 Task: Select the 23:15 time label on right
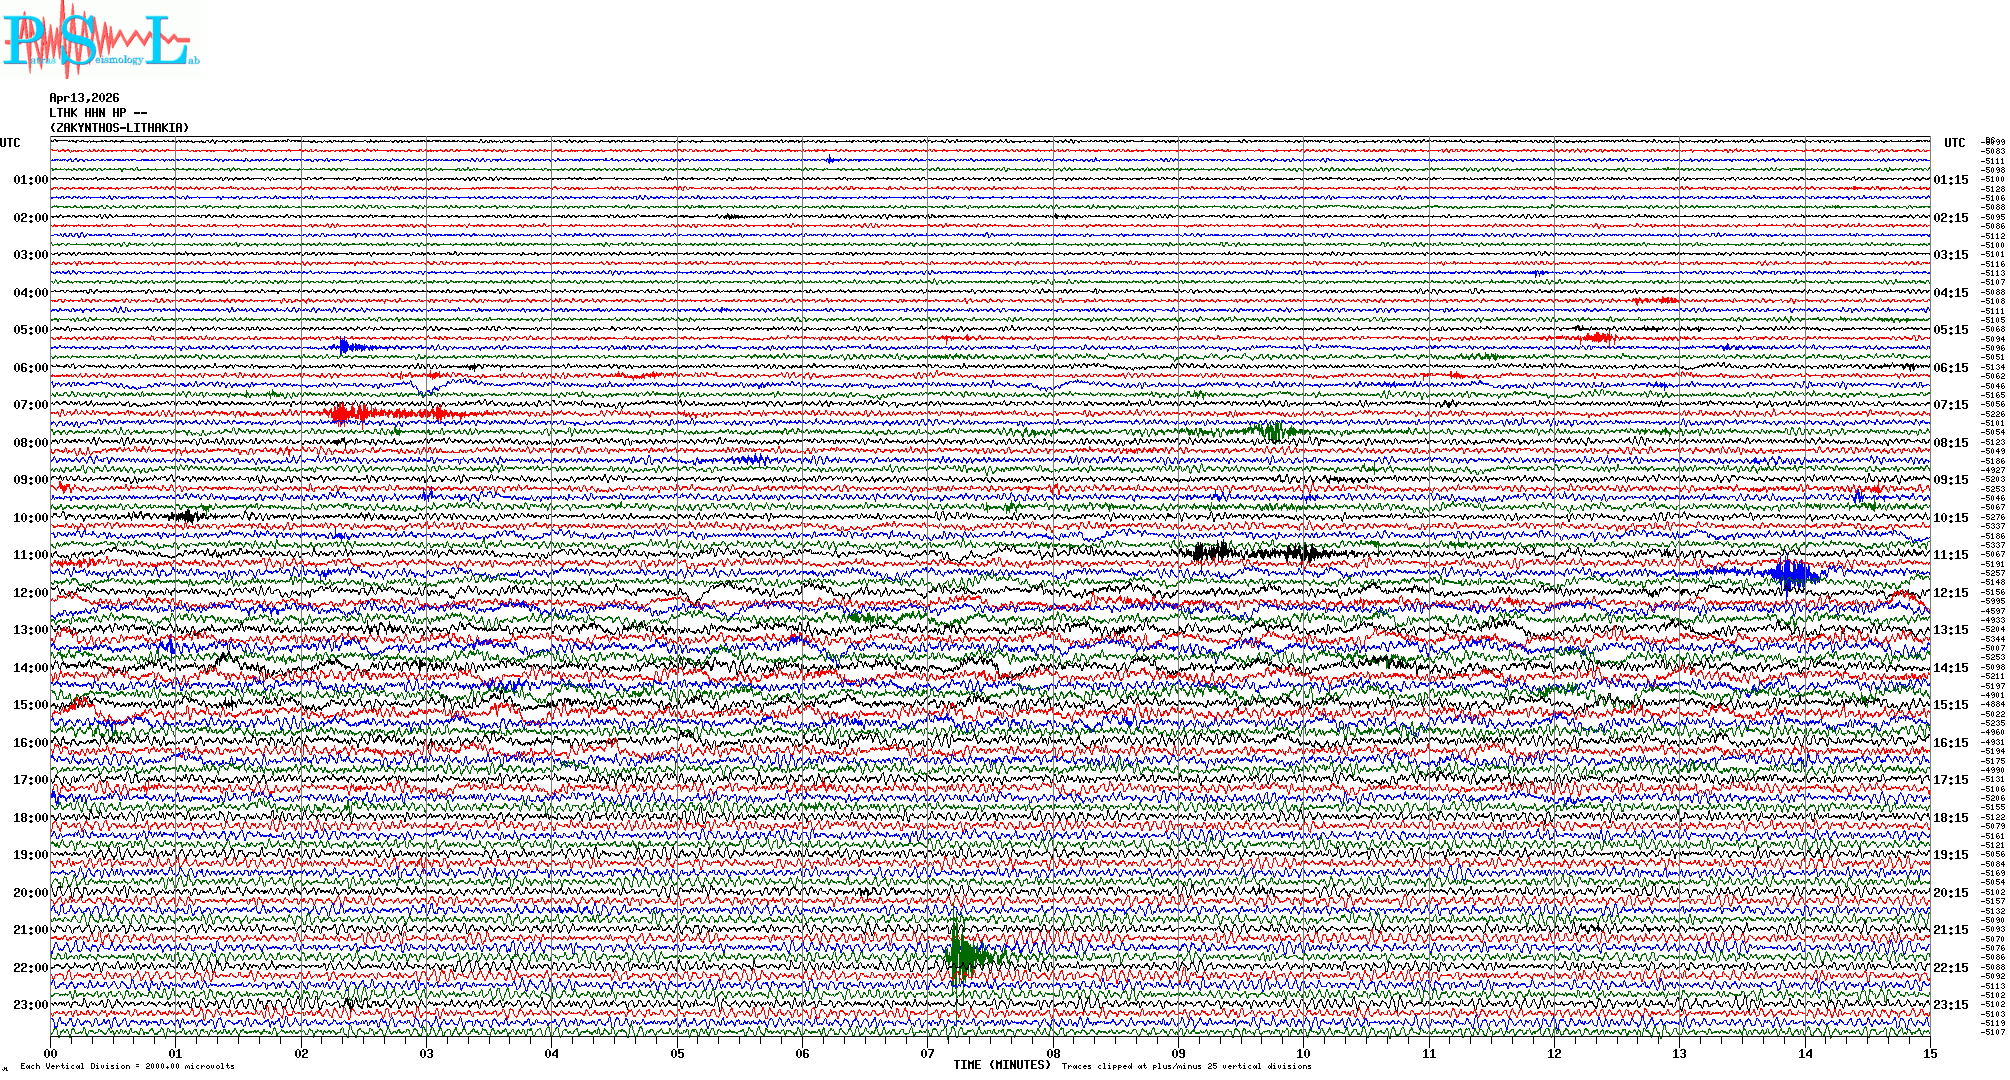coord(1950,1005)
